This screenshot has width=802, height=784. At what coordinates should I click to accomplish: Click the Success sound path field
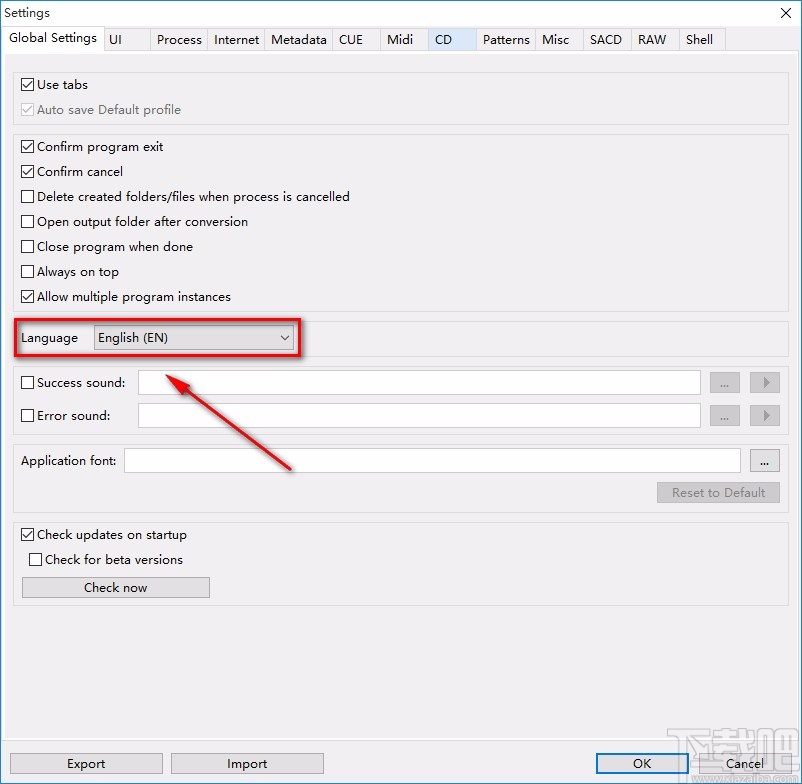[x=419, y=383]
